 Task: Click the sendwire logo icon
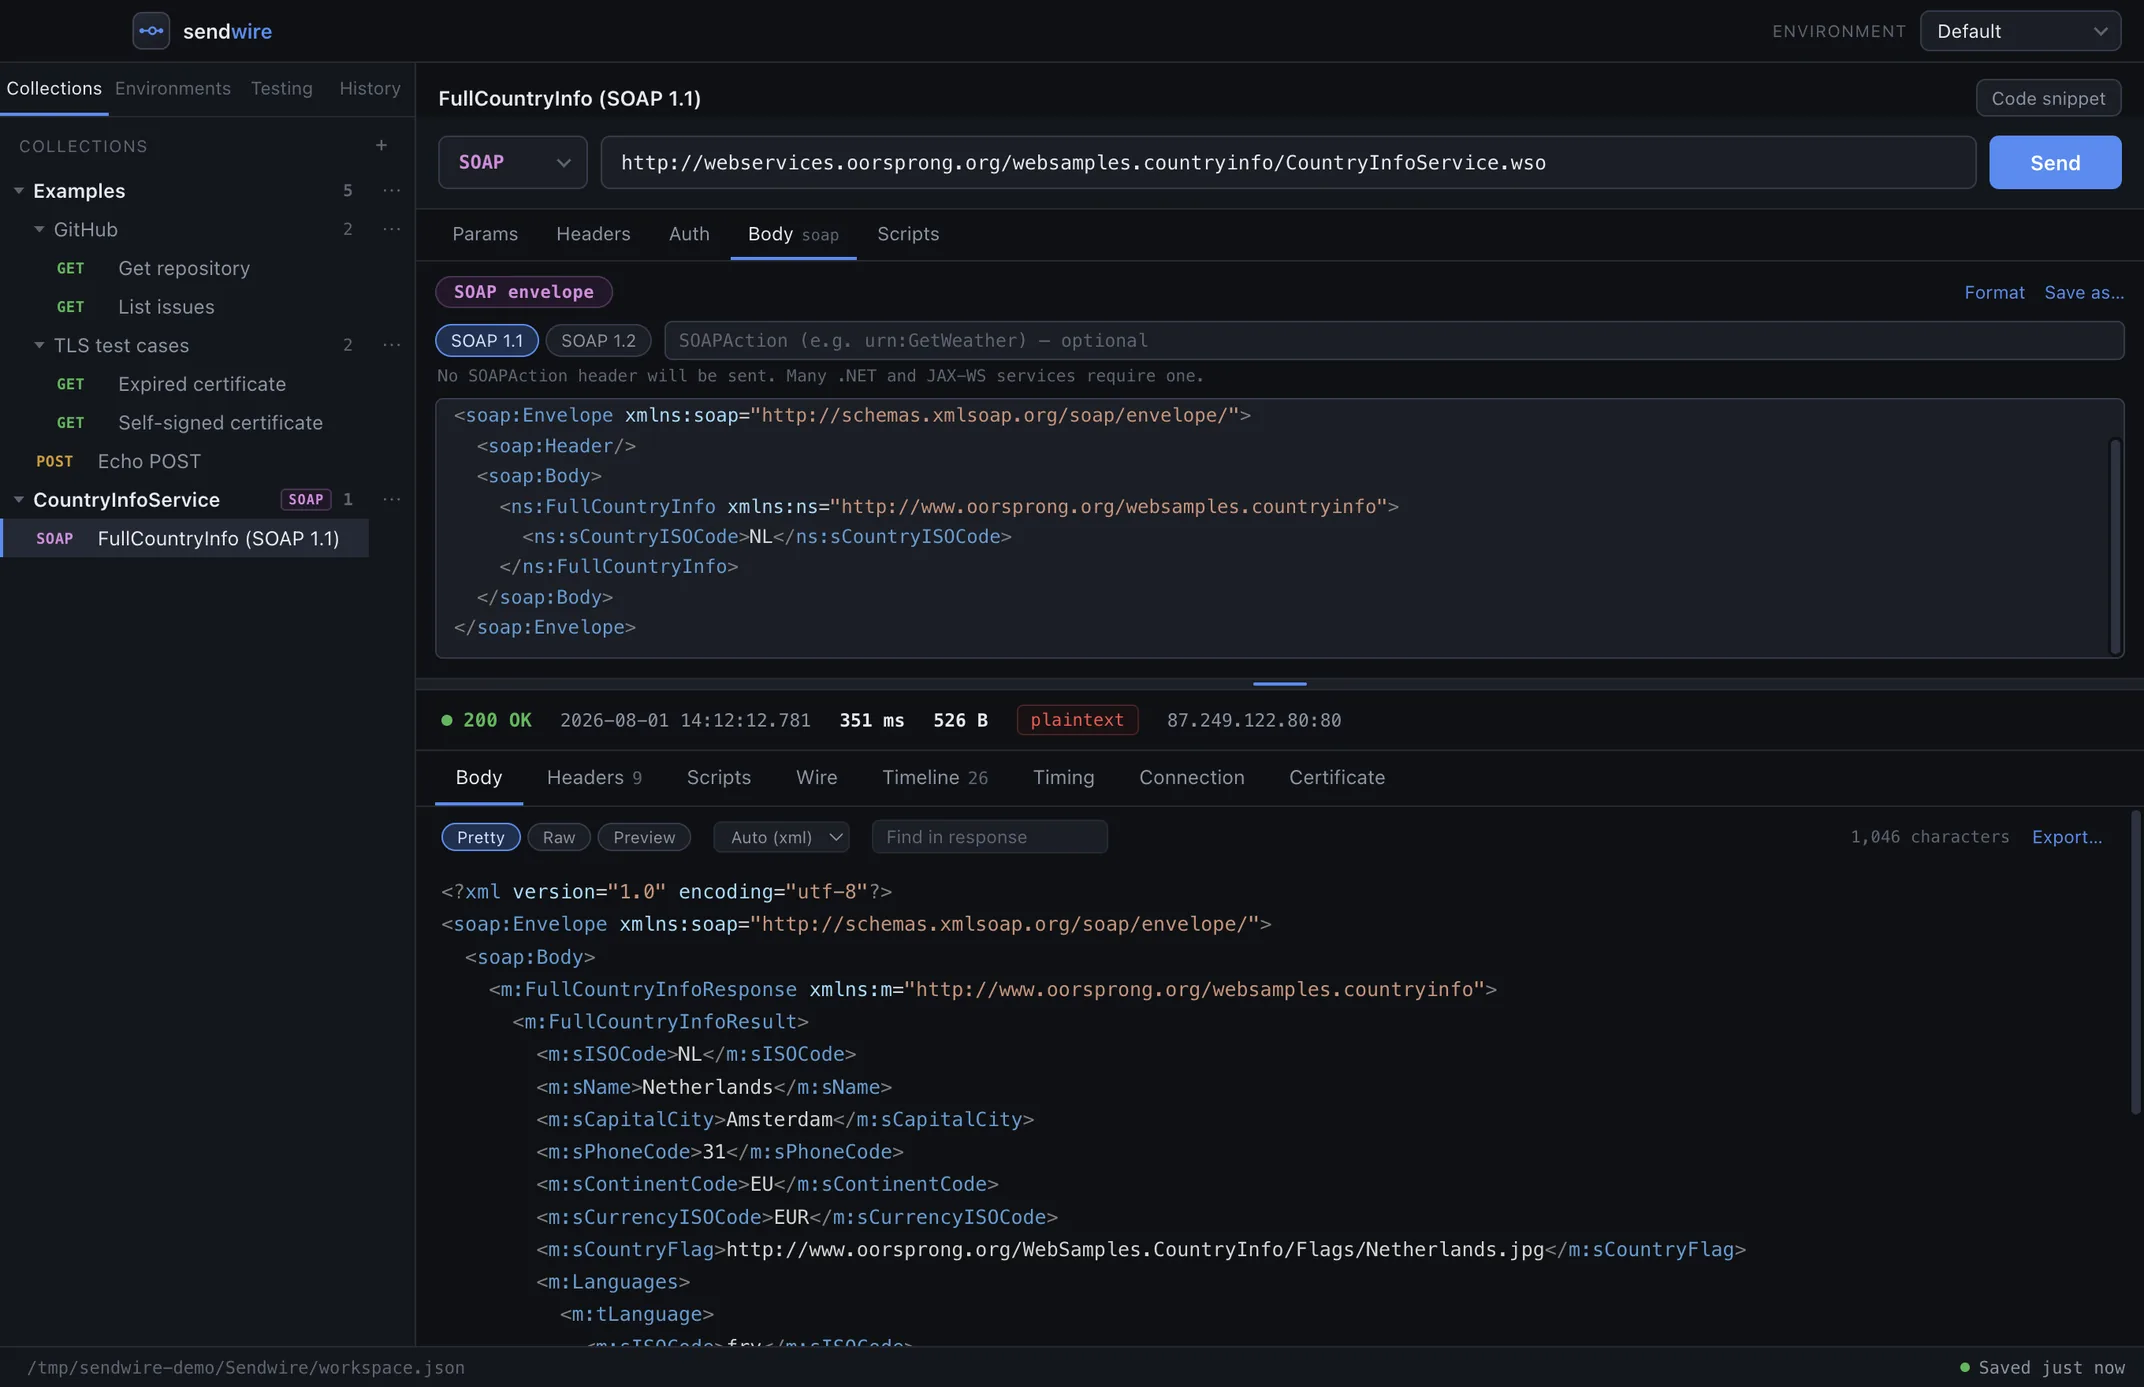click(151, 31)
